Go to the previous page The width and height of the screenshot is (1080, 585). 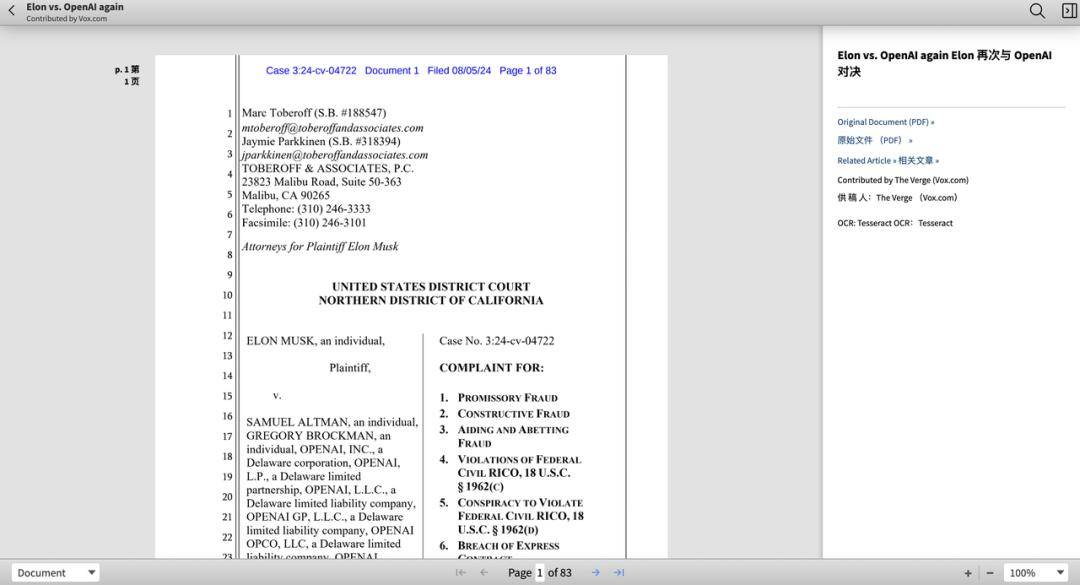click(x=484, y=573)
